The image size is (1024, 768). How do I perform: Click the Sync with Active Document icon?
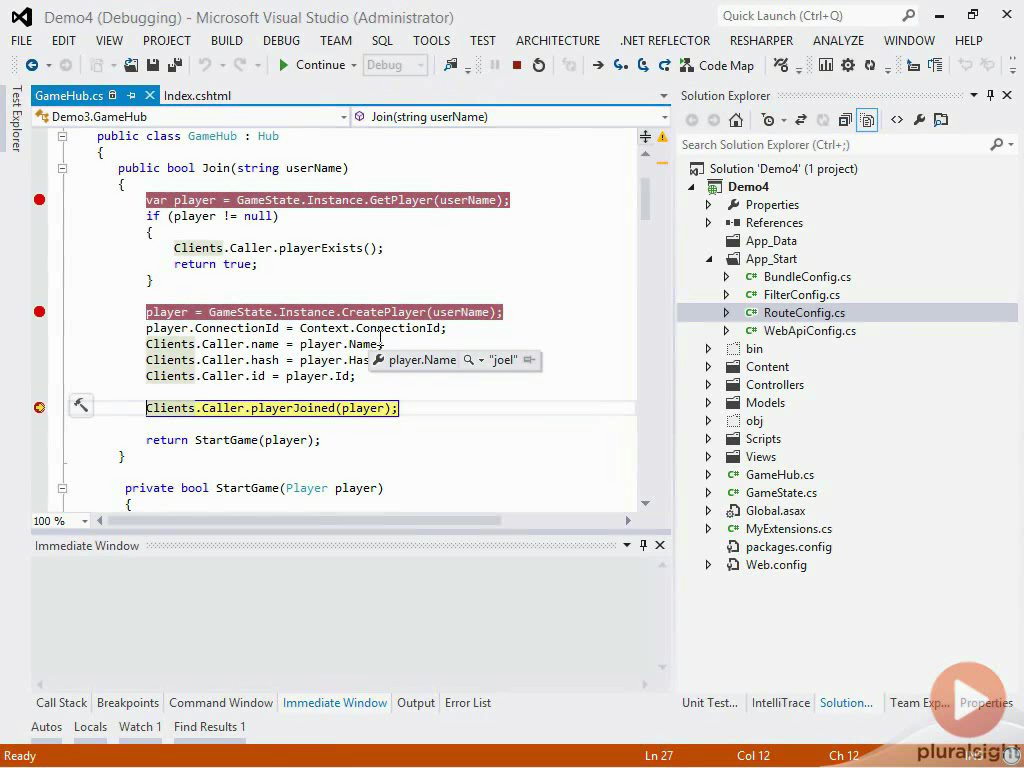click(801, 120)
